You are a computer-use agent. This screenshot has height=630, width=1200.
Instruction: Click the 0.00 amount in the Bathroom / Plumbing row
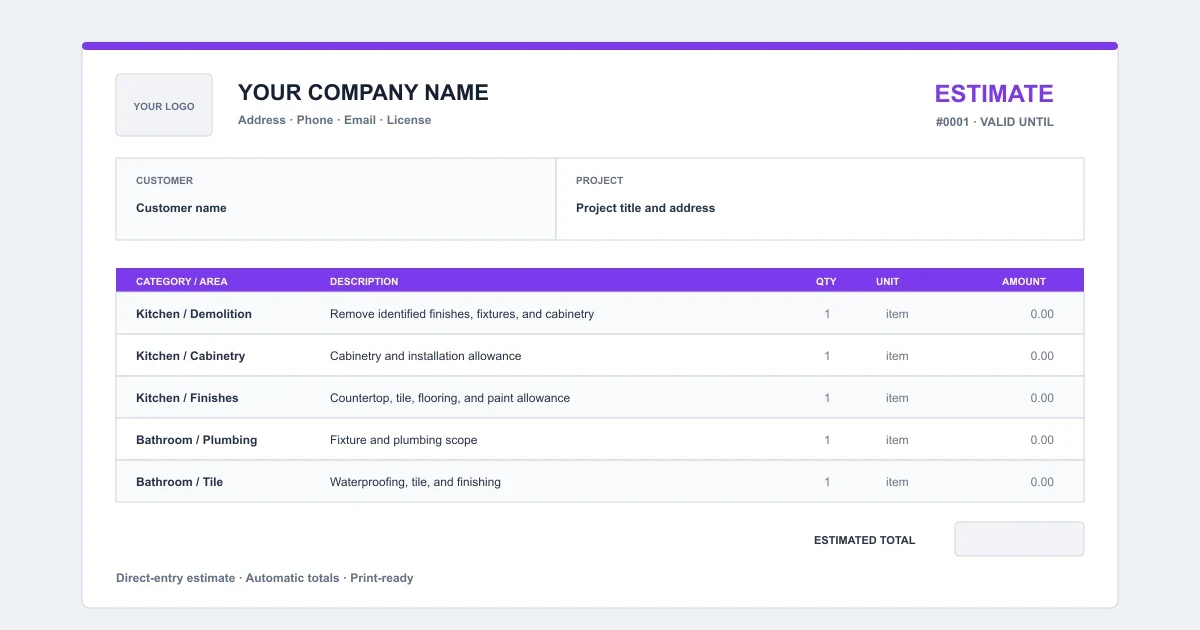[1042, 440]
